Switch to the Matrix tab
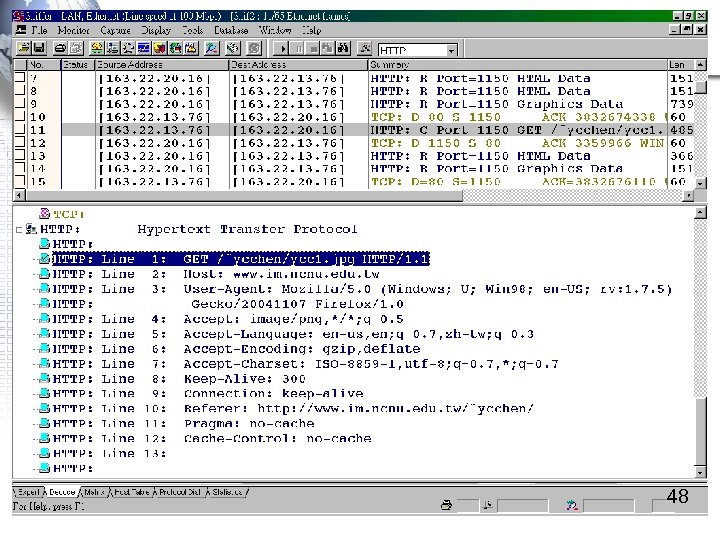The width and height of the screenshot is (720, 540). coord(95,492)
